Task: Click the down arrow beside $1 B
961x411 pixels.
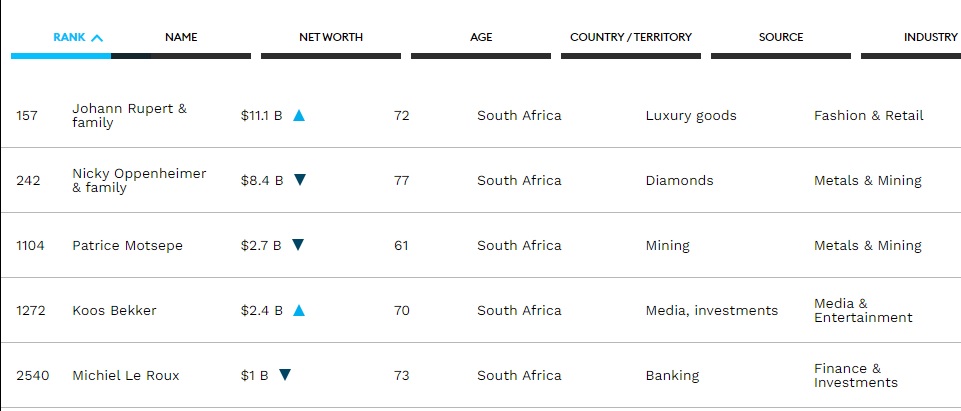Action: (284, 374)
